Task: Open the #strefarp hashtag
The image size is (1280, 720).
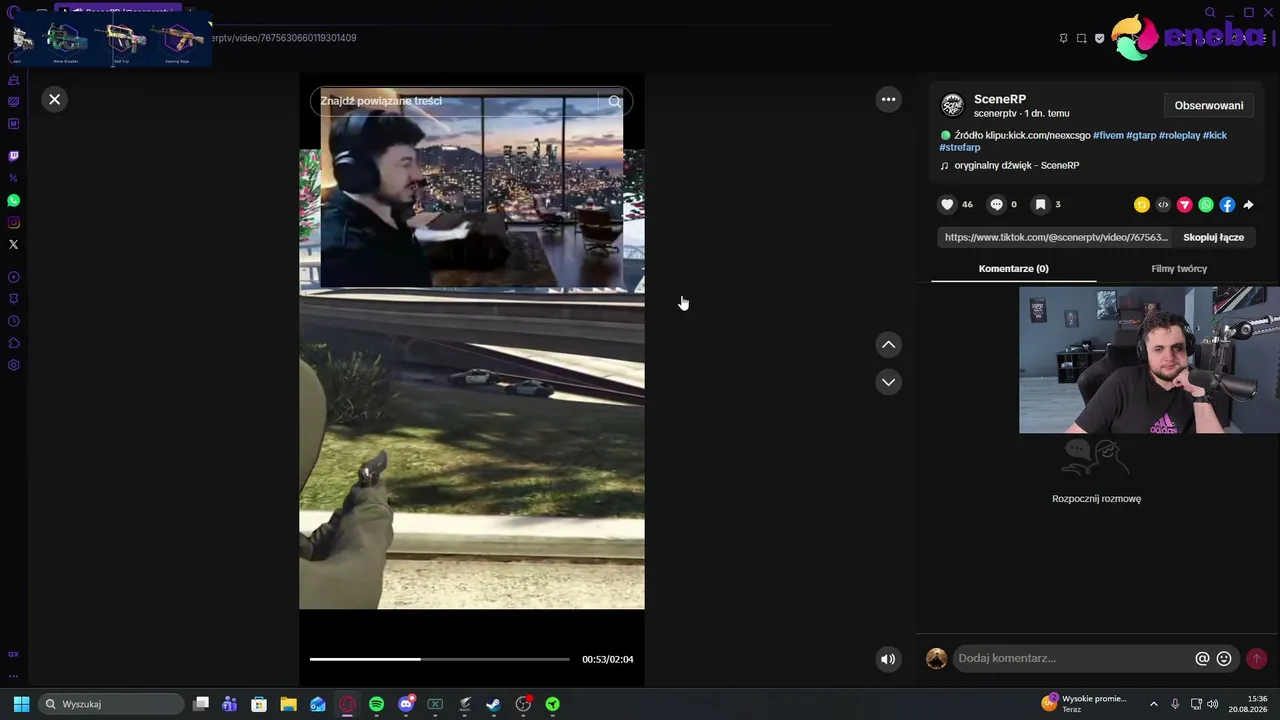Action: (960, 148)
